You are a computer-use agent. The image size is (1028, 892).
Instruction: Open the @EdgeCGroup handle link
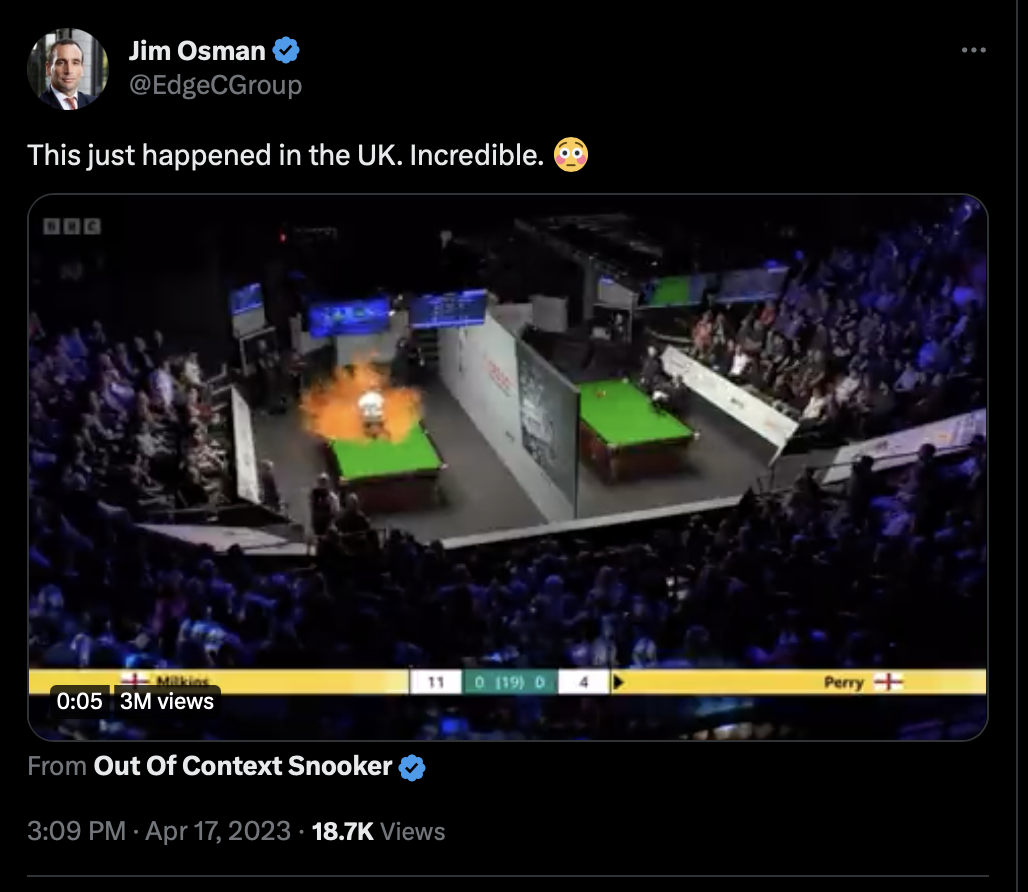pyautogui.click(x=215, y=85)
